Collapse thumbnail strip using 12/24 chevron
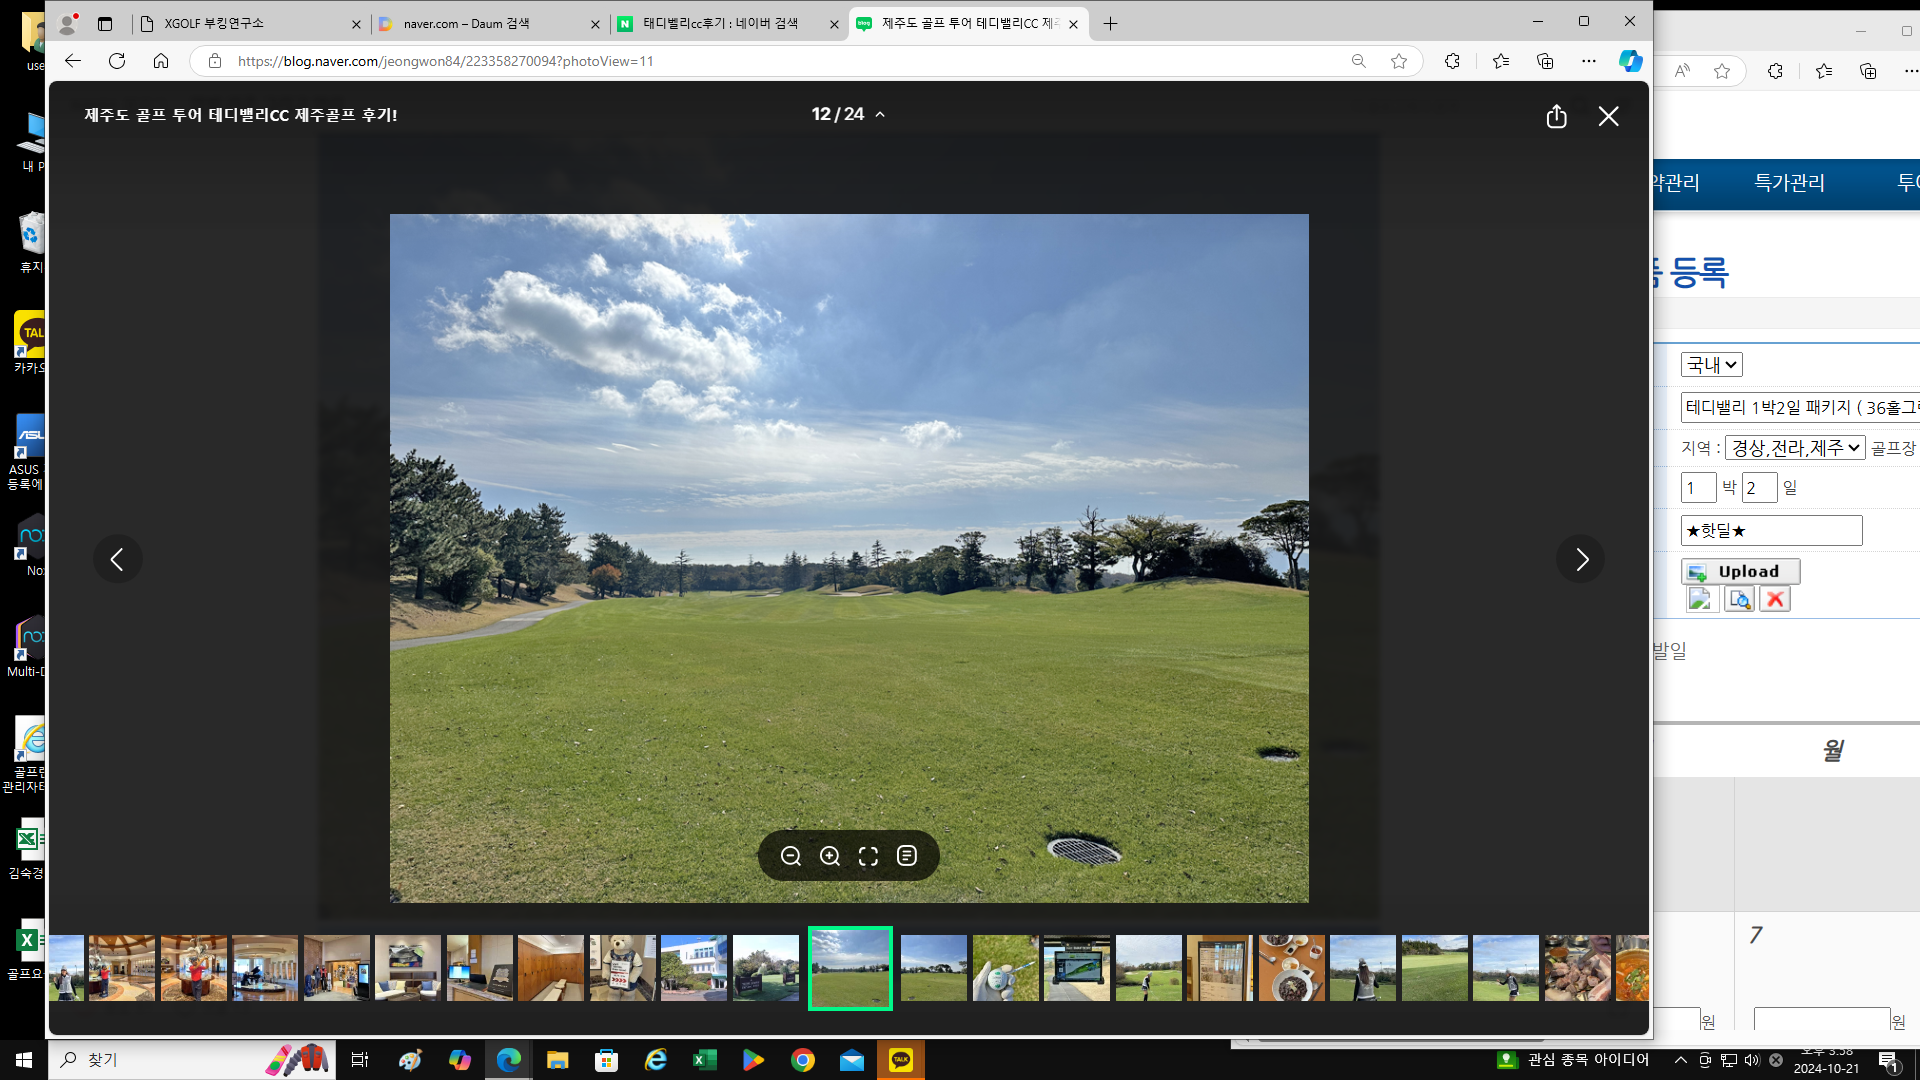This screenshot has height=1080, width=1920. [880, 115]
